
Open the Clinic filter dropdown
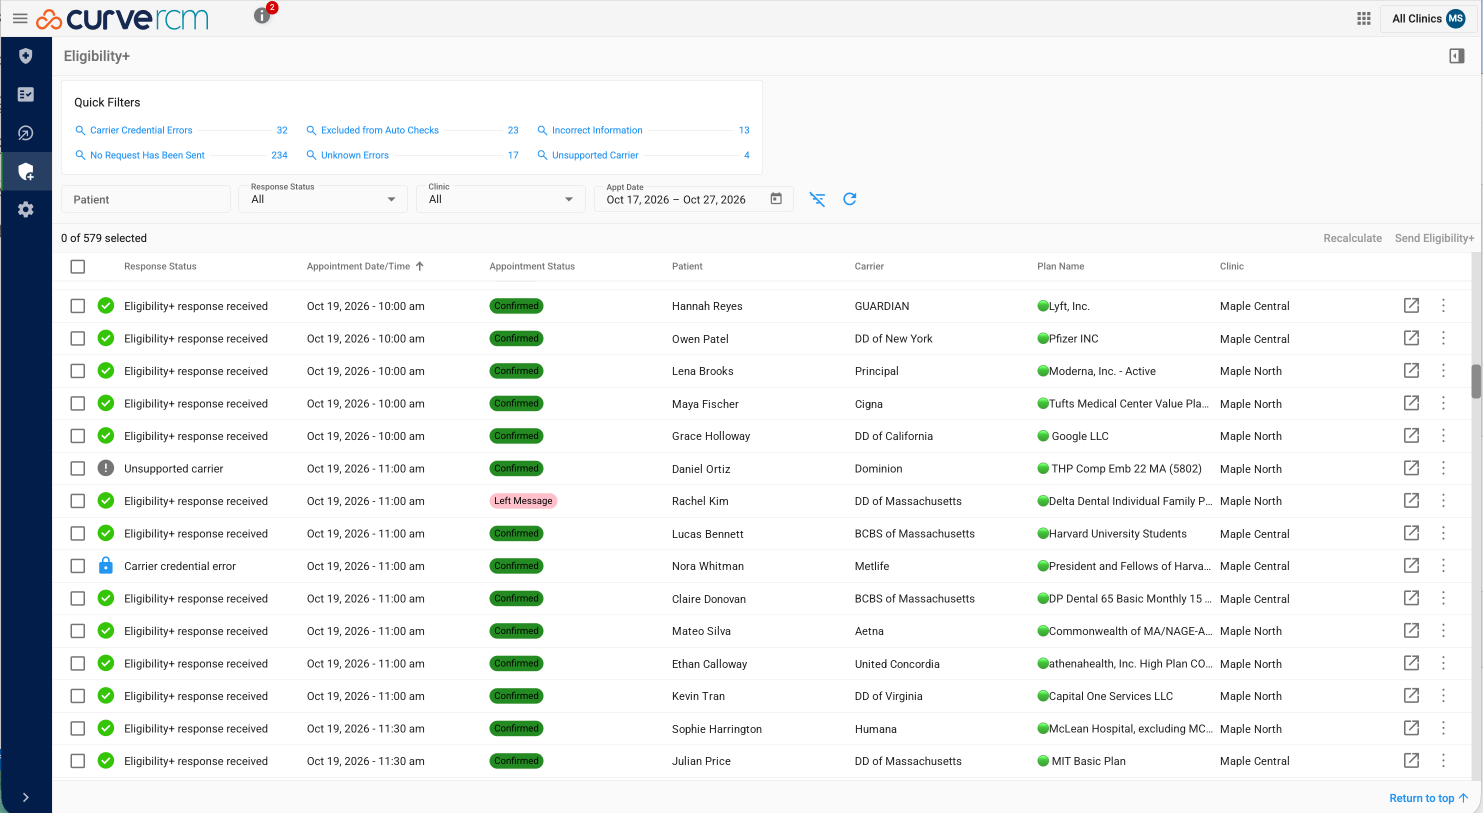pyautogui.click(x=500, y=198)
